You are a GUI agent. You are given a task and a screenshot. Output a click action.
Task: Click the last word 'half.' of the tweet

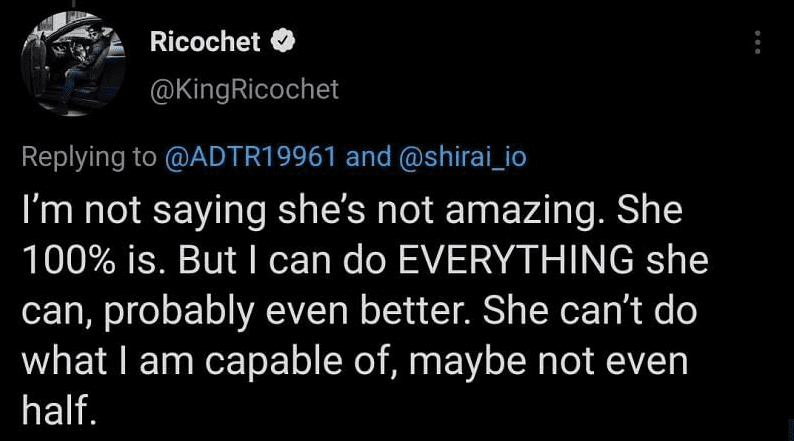(x=59, y=409)
